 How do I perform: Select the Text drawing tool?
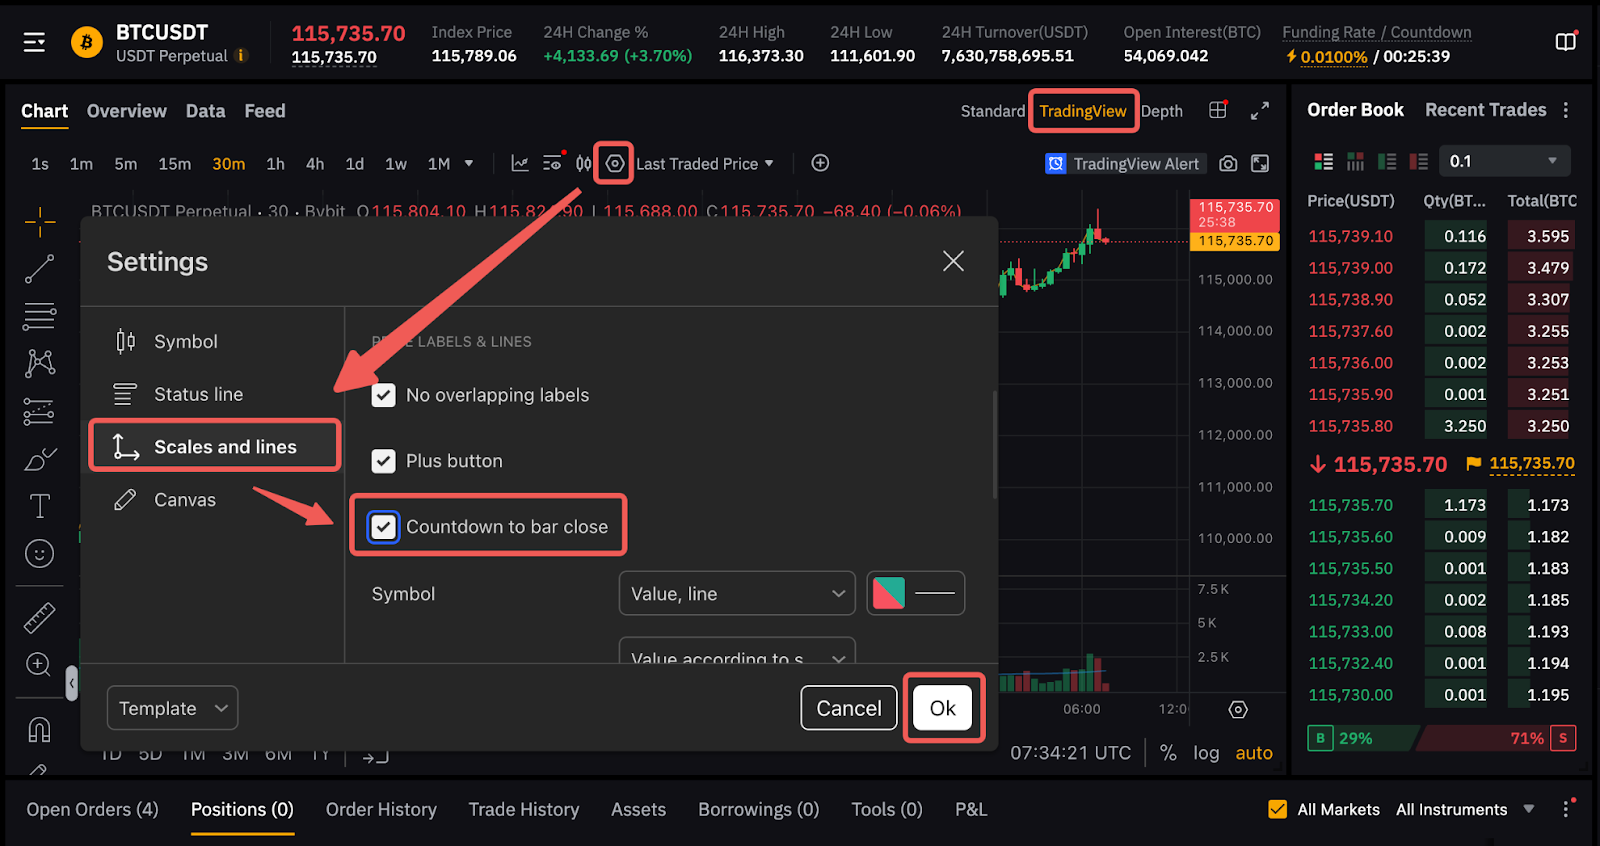tap(39, 506)
